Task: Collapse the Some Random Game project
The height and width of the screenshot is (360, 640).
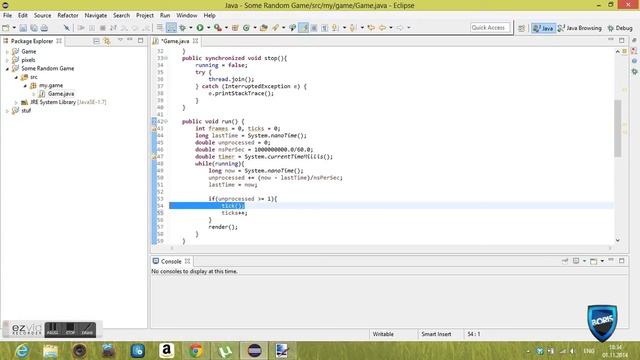Action: [x=7, y=69]
